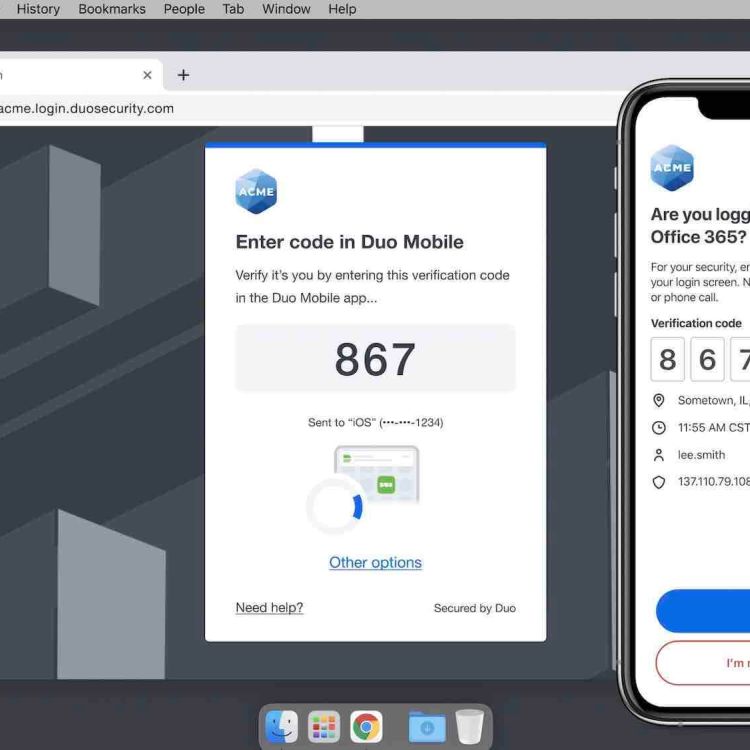This screenshot has height=750, width=750.
Task: Click the Other options link
Action: click(x=375, y=562)
